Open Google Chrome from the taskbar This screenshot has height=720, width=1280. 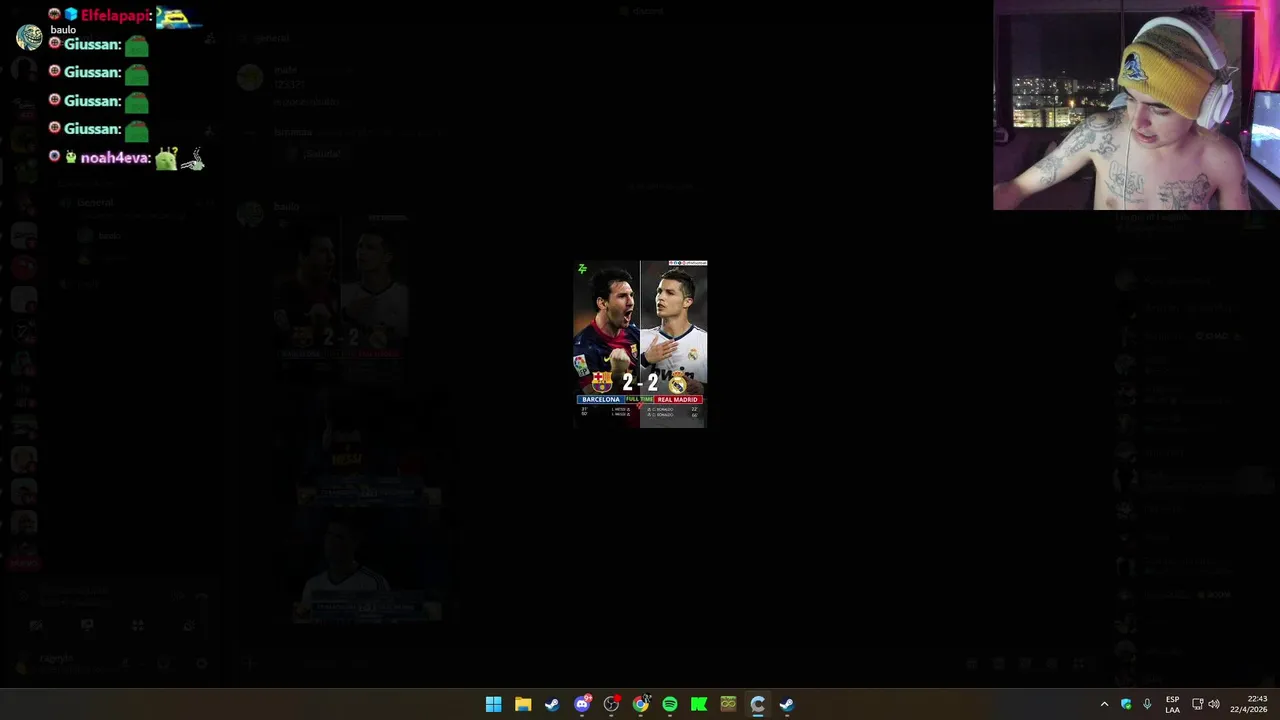640,704
